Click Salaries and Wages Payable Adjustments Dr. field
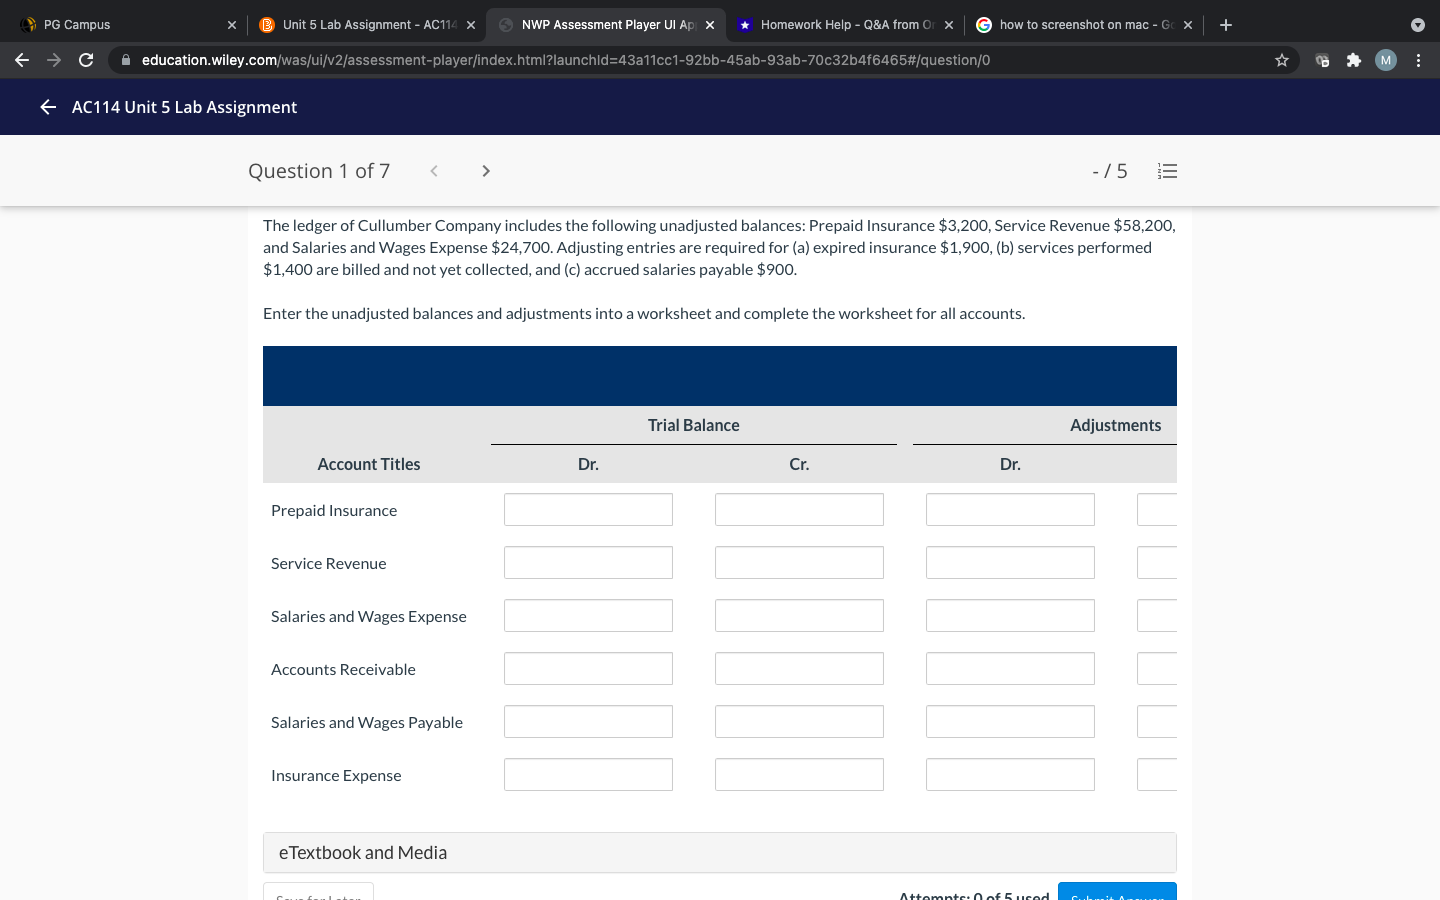Viewport: 1440px width, 900px height. 1010,722
